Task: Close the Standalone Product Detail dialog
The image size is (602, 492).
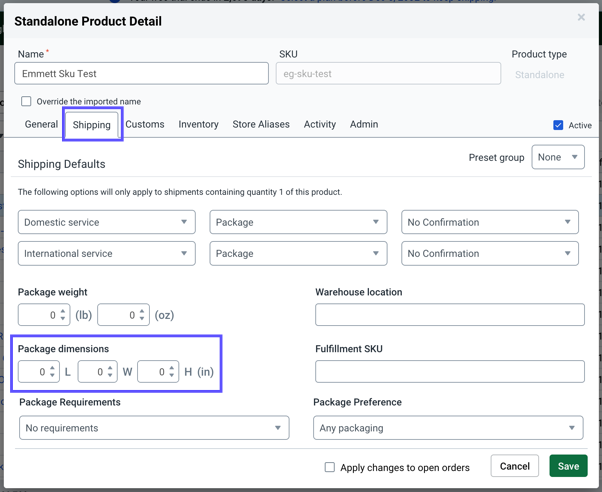Action: point(581,17)
